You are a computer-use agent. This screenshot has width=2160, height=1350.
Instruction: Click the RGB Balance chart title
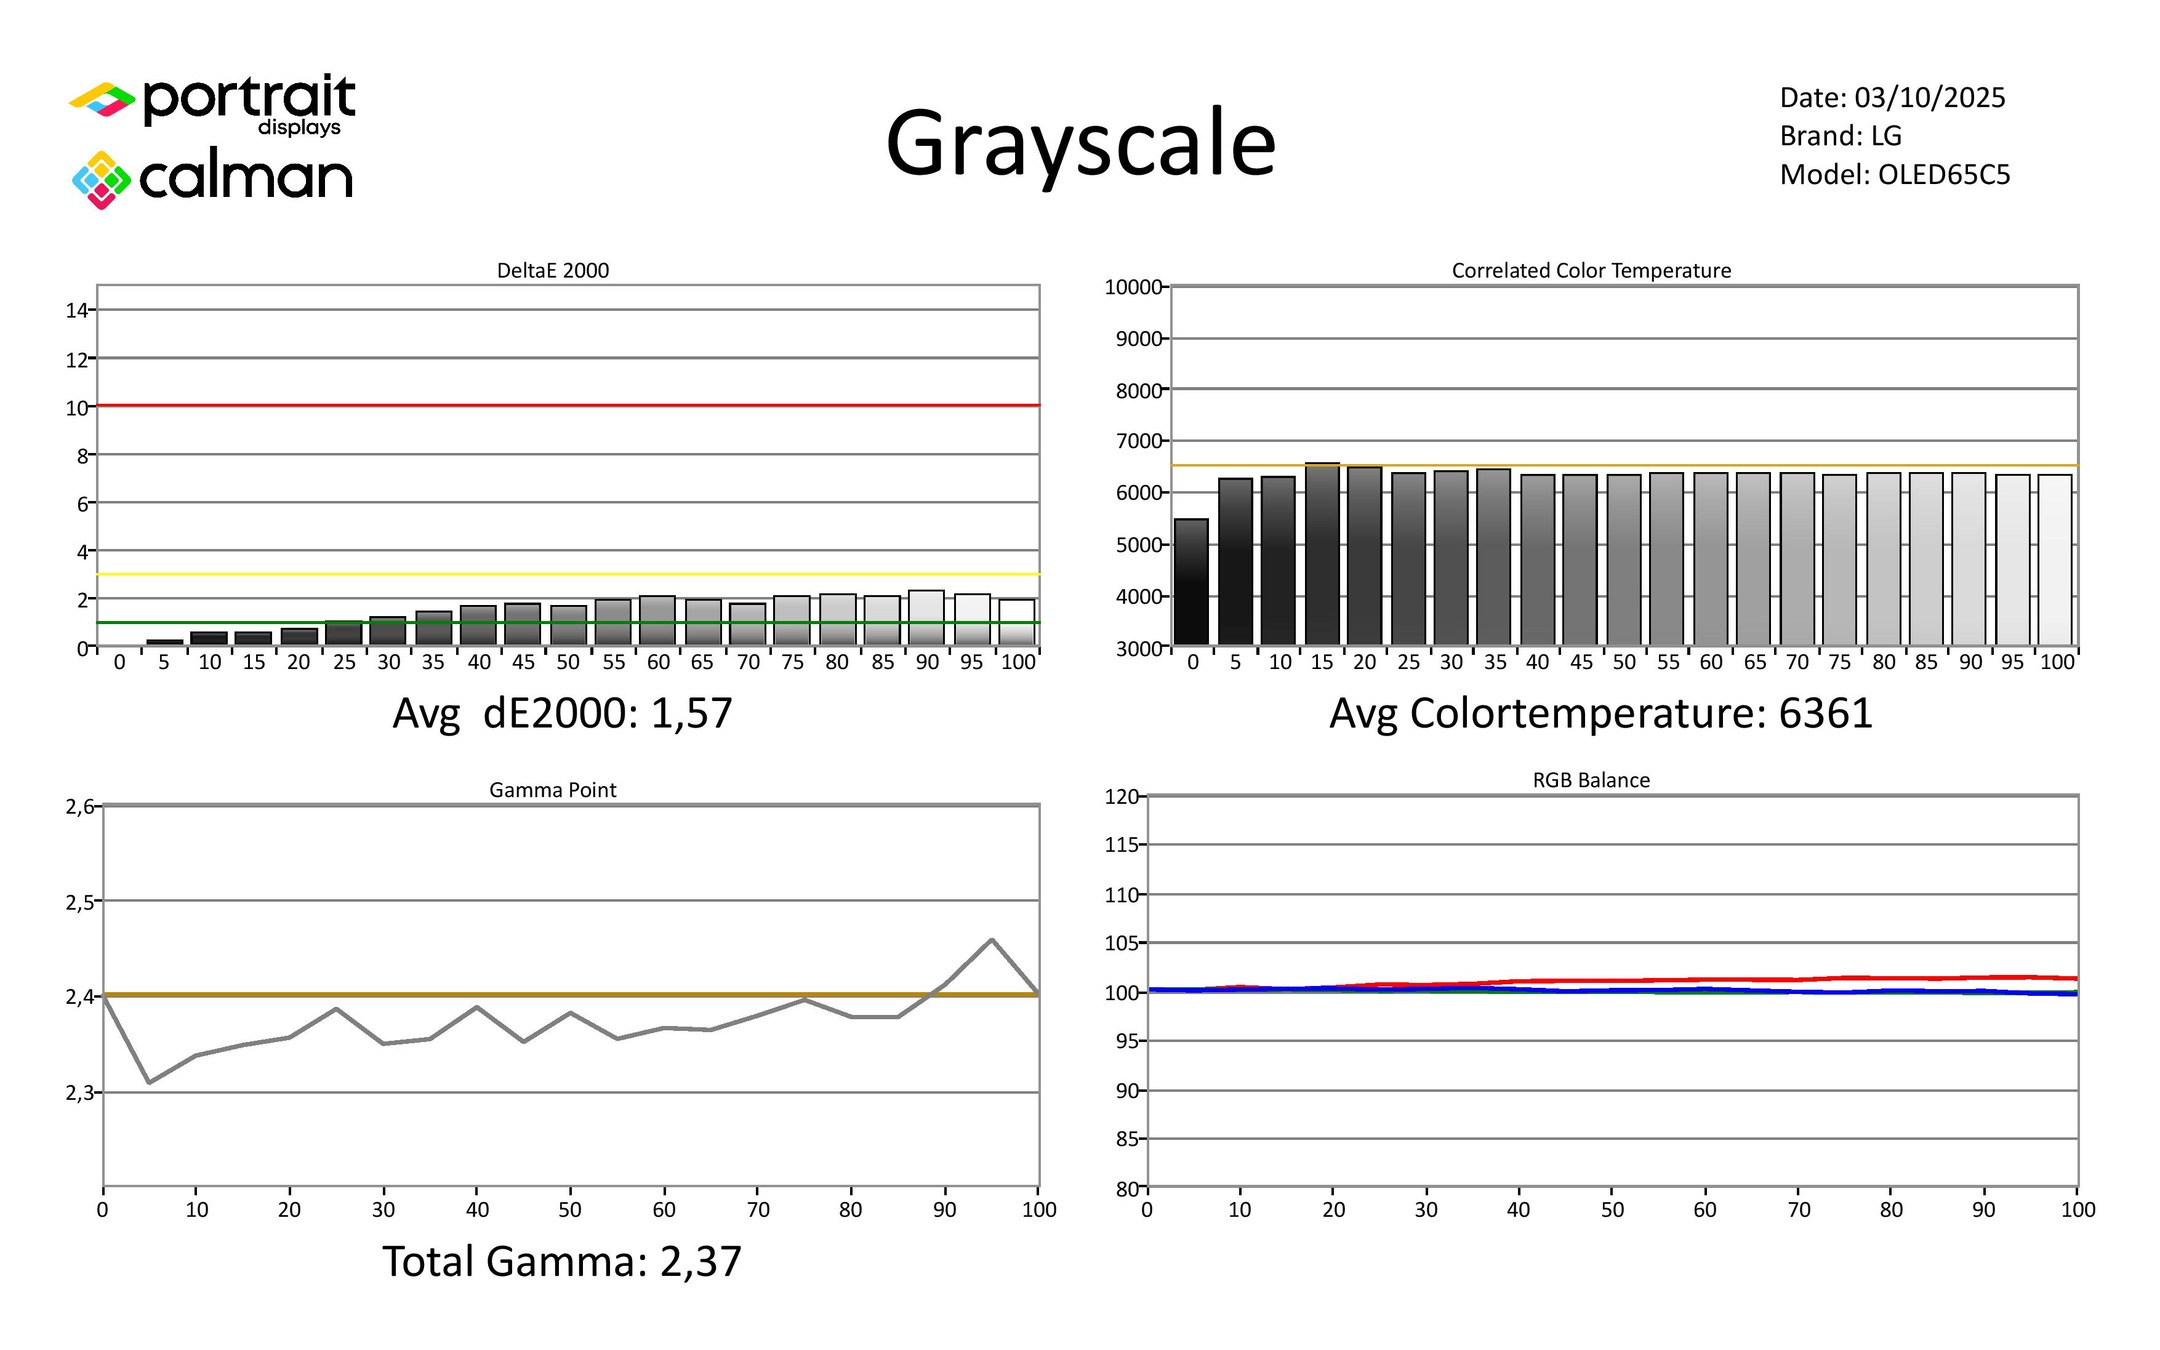coord(1590,780)
